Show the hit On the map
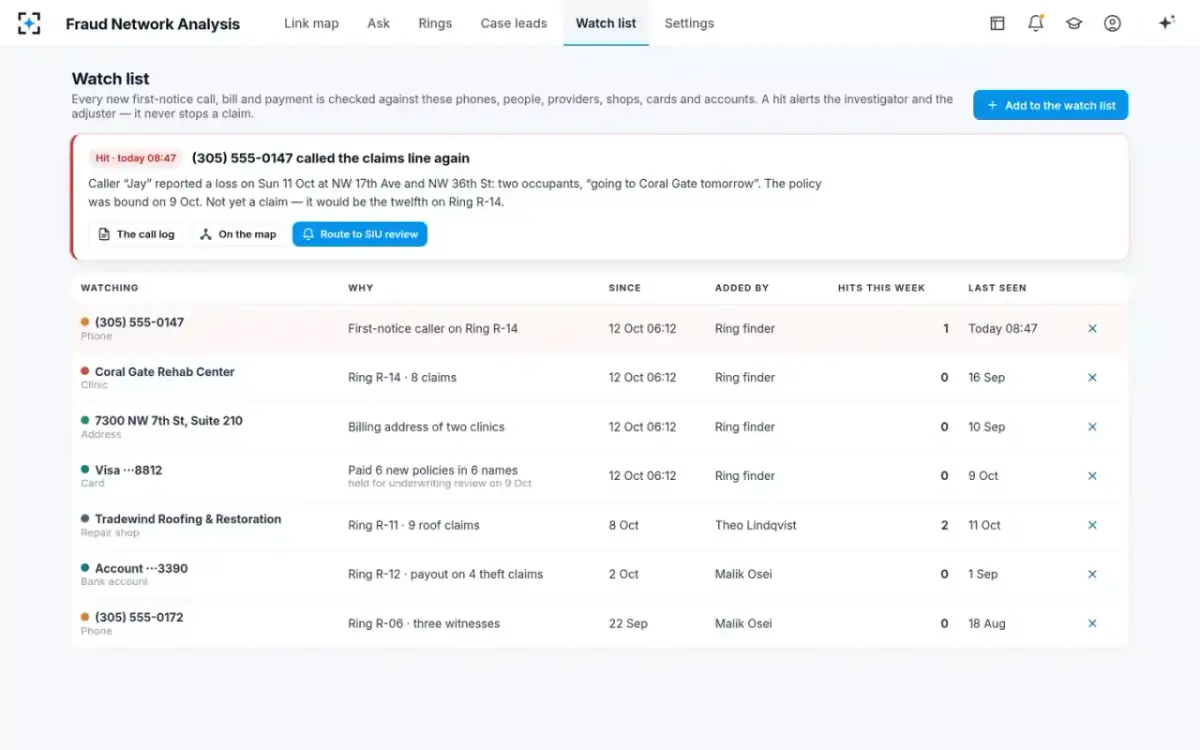Image resolution: width=1200 pixels, height=750 pixels. point(238,234)
